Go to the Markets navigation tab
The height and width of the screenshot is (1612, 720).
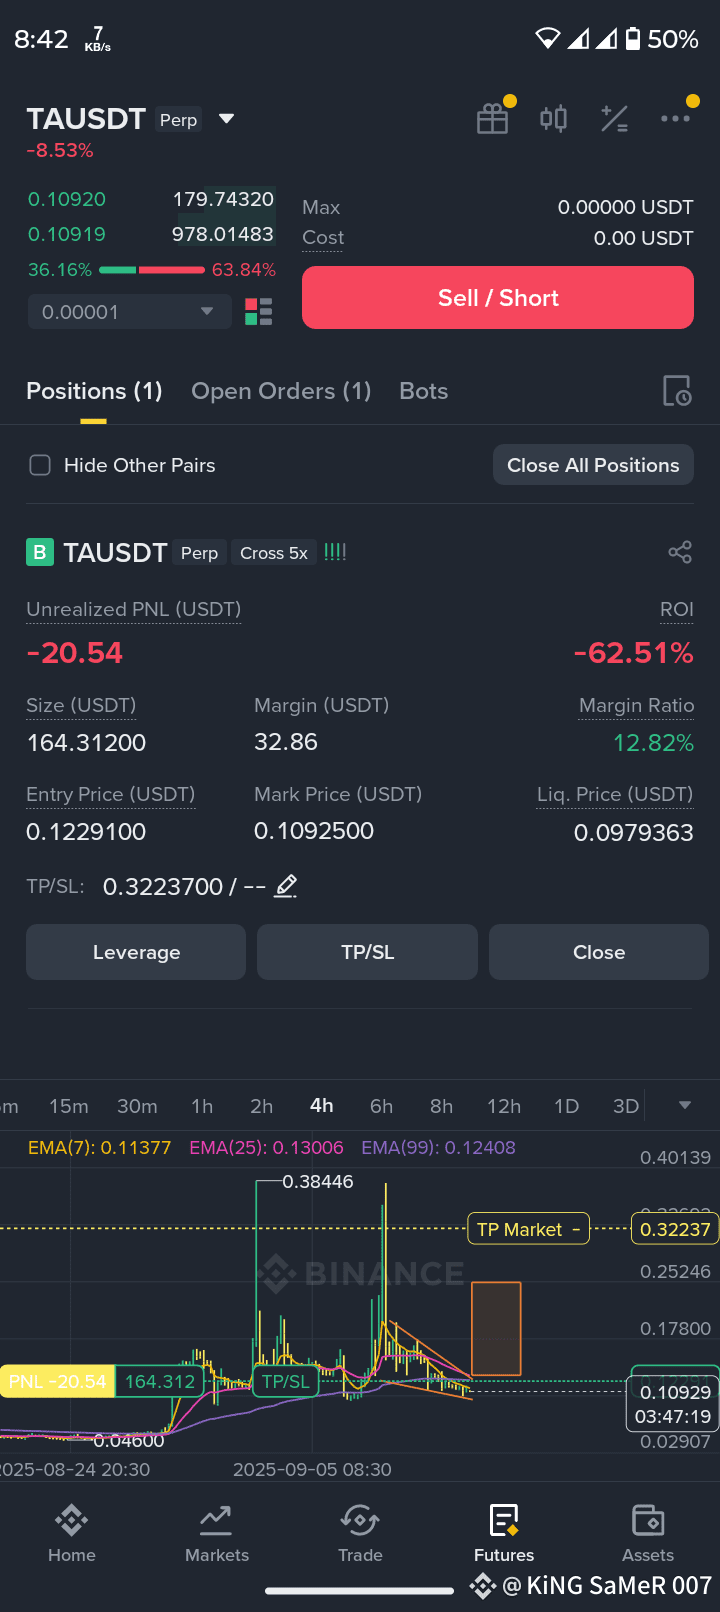tap(217, 1534)
